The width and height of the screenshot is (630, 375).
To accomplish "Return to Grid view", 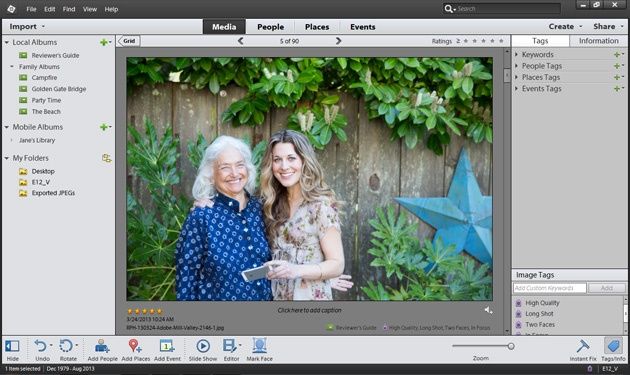I will 129,41.
